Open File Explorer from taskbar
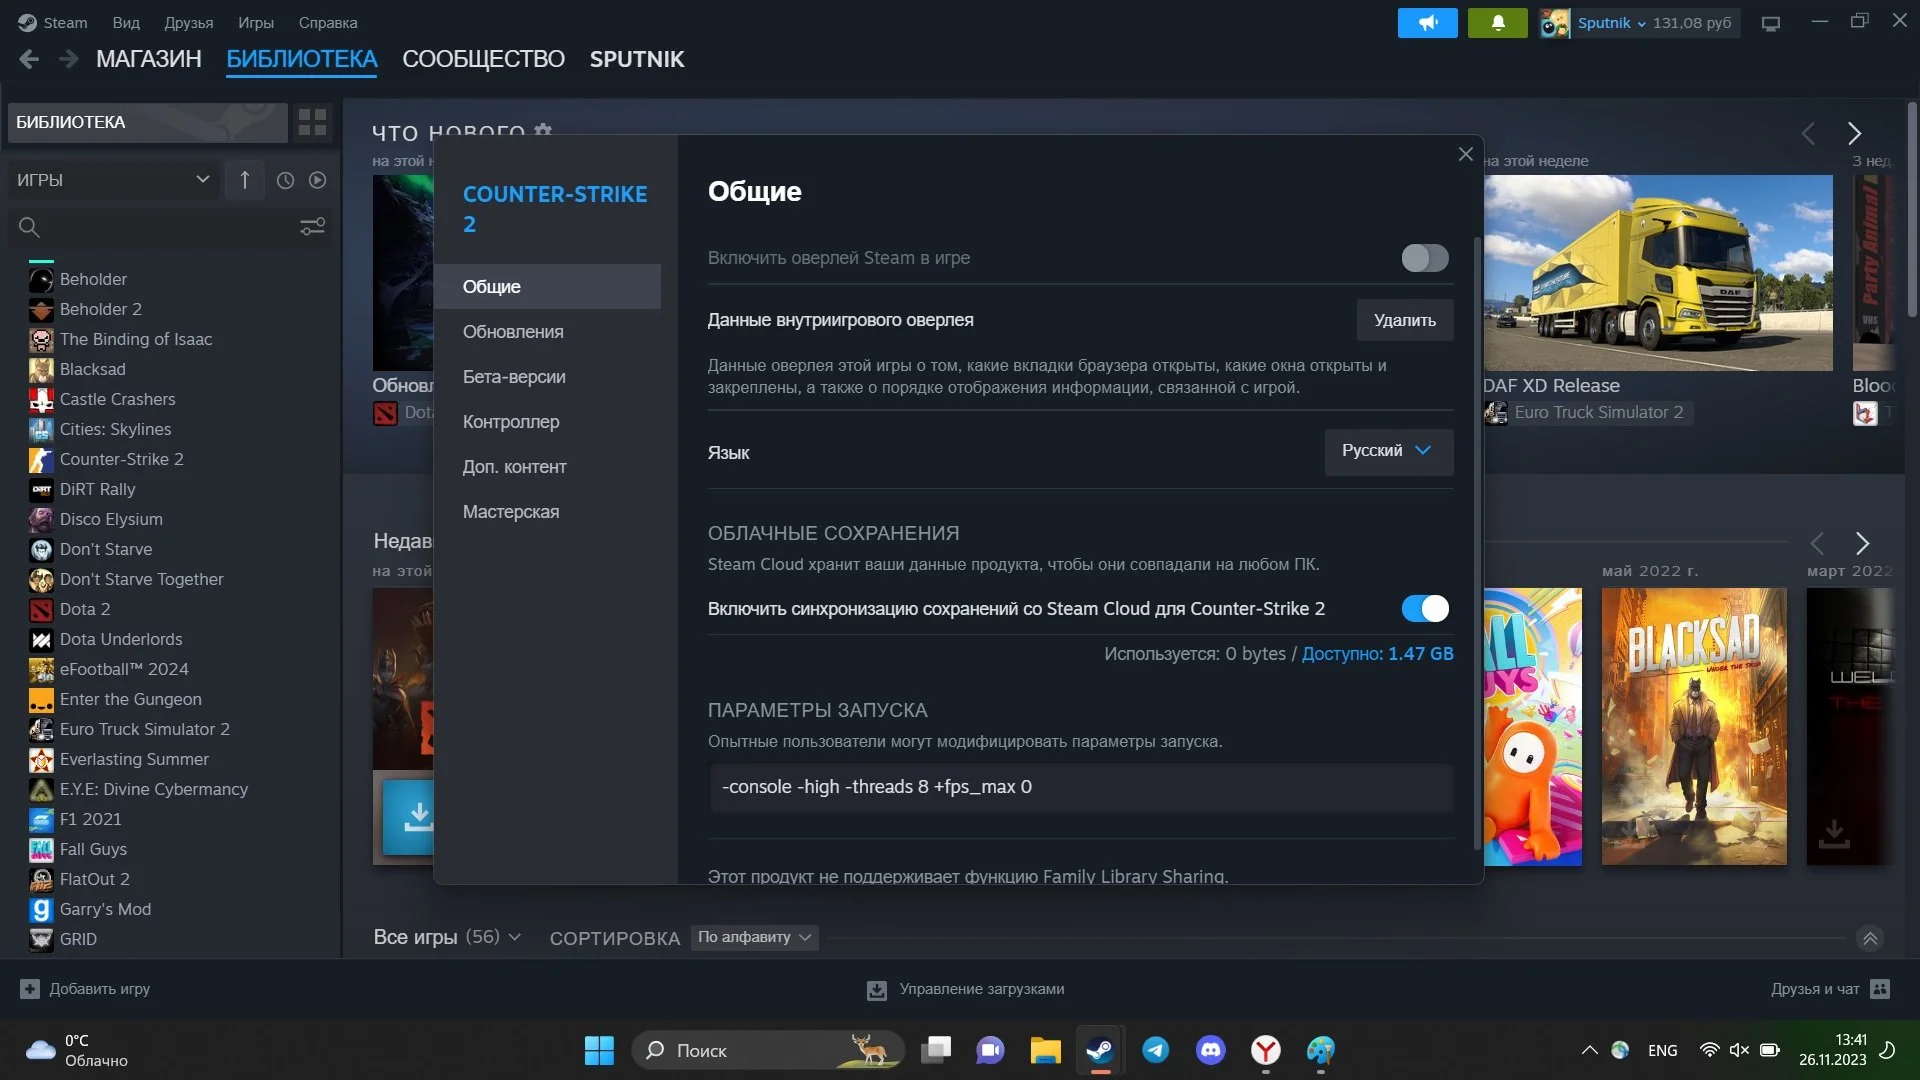The width and height of the screenshot is (1920, 1080). pos(1045,1050)
